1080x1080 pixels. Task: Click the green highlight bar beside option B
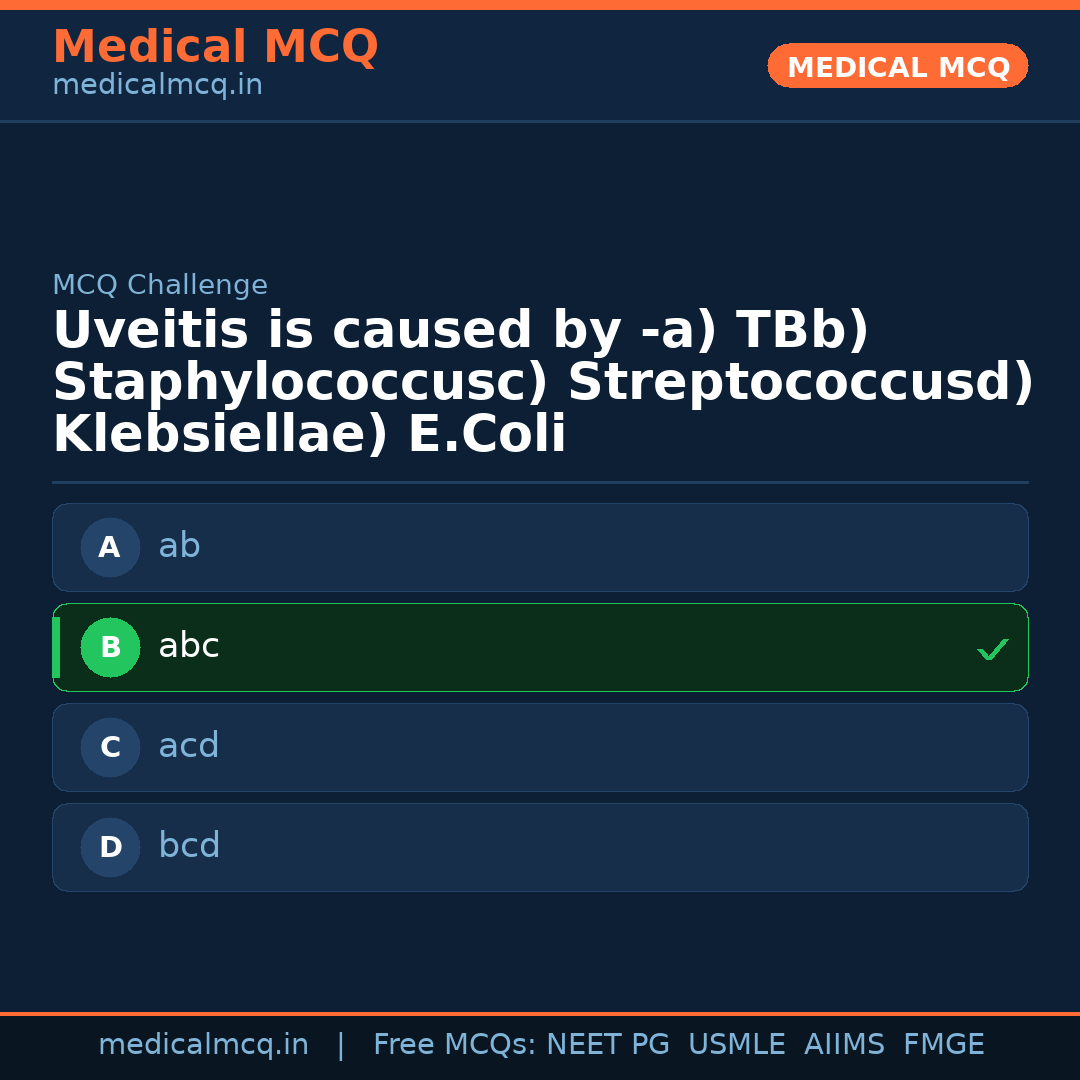[56, 647]
